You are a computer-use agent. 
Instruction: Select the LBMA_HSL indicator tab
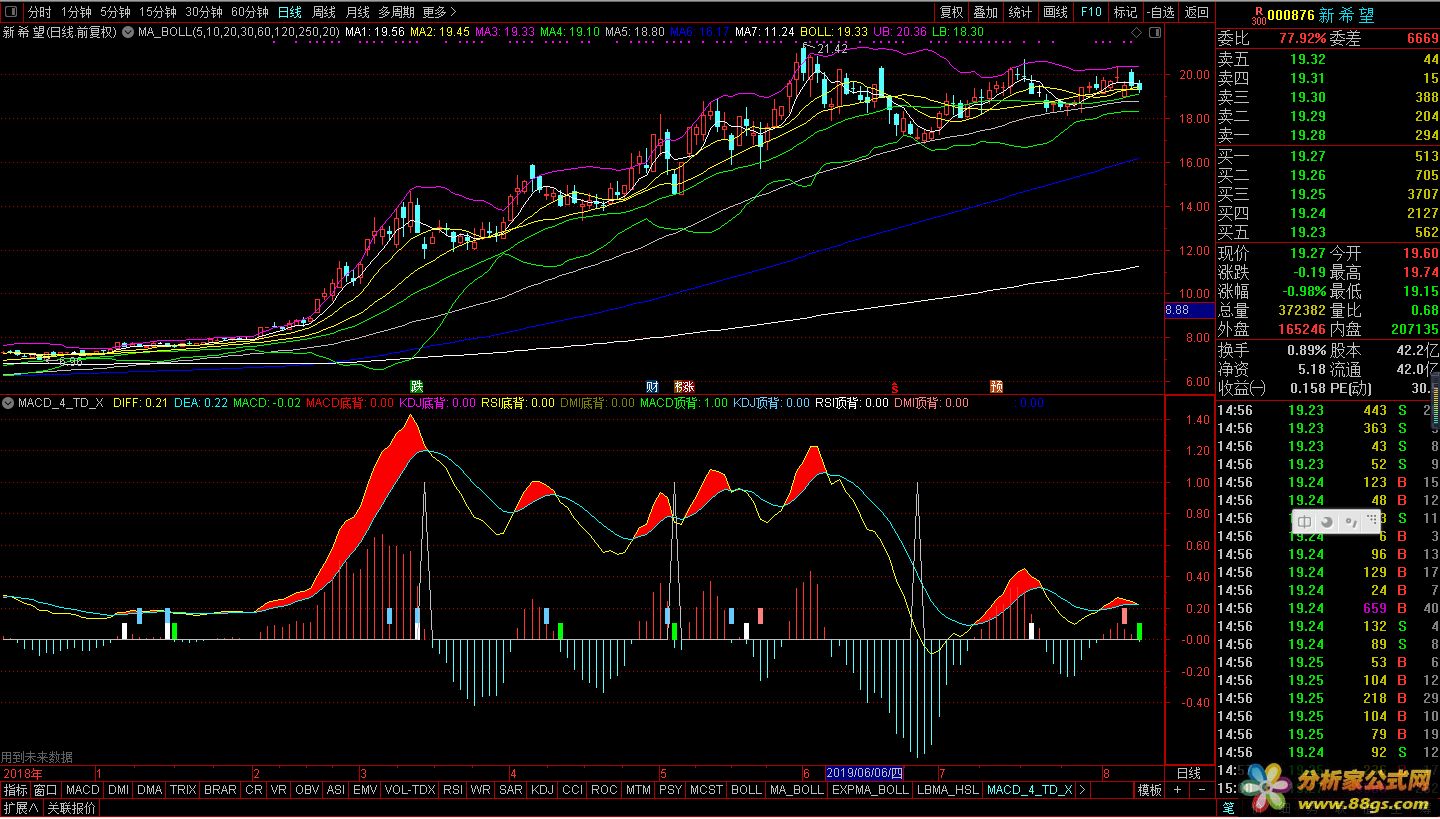[948, 790]
